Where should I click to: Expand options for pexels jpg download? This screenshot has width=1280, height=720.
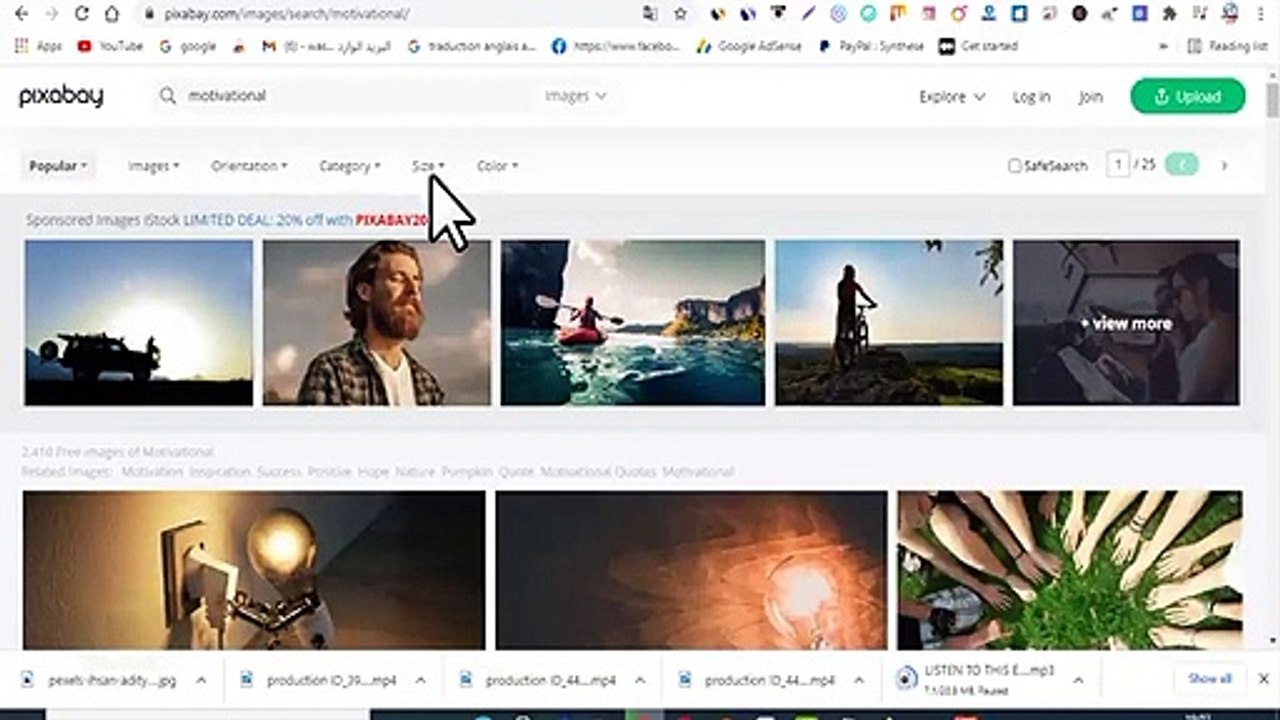[x=200, y=680]
